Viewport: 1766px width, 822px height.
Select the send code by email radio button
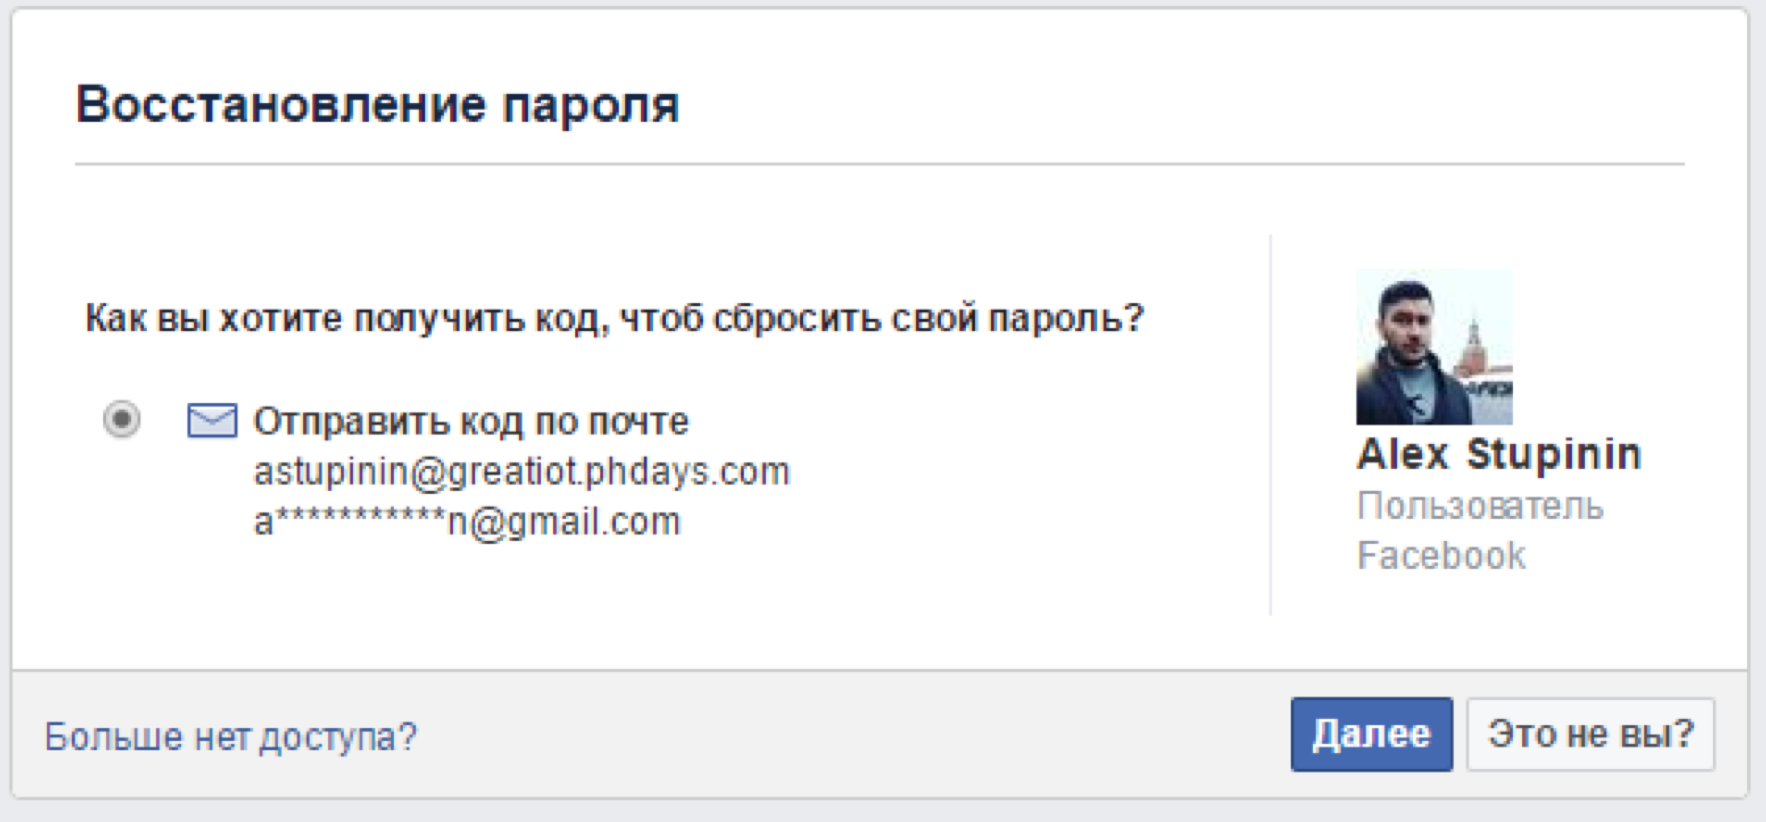pyautogui.click(x=122, y=419)
